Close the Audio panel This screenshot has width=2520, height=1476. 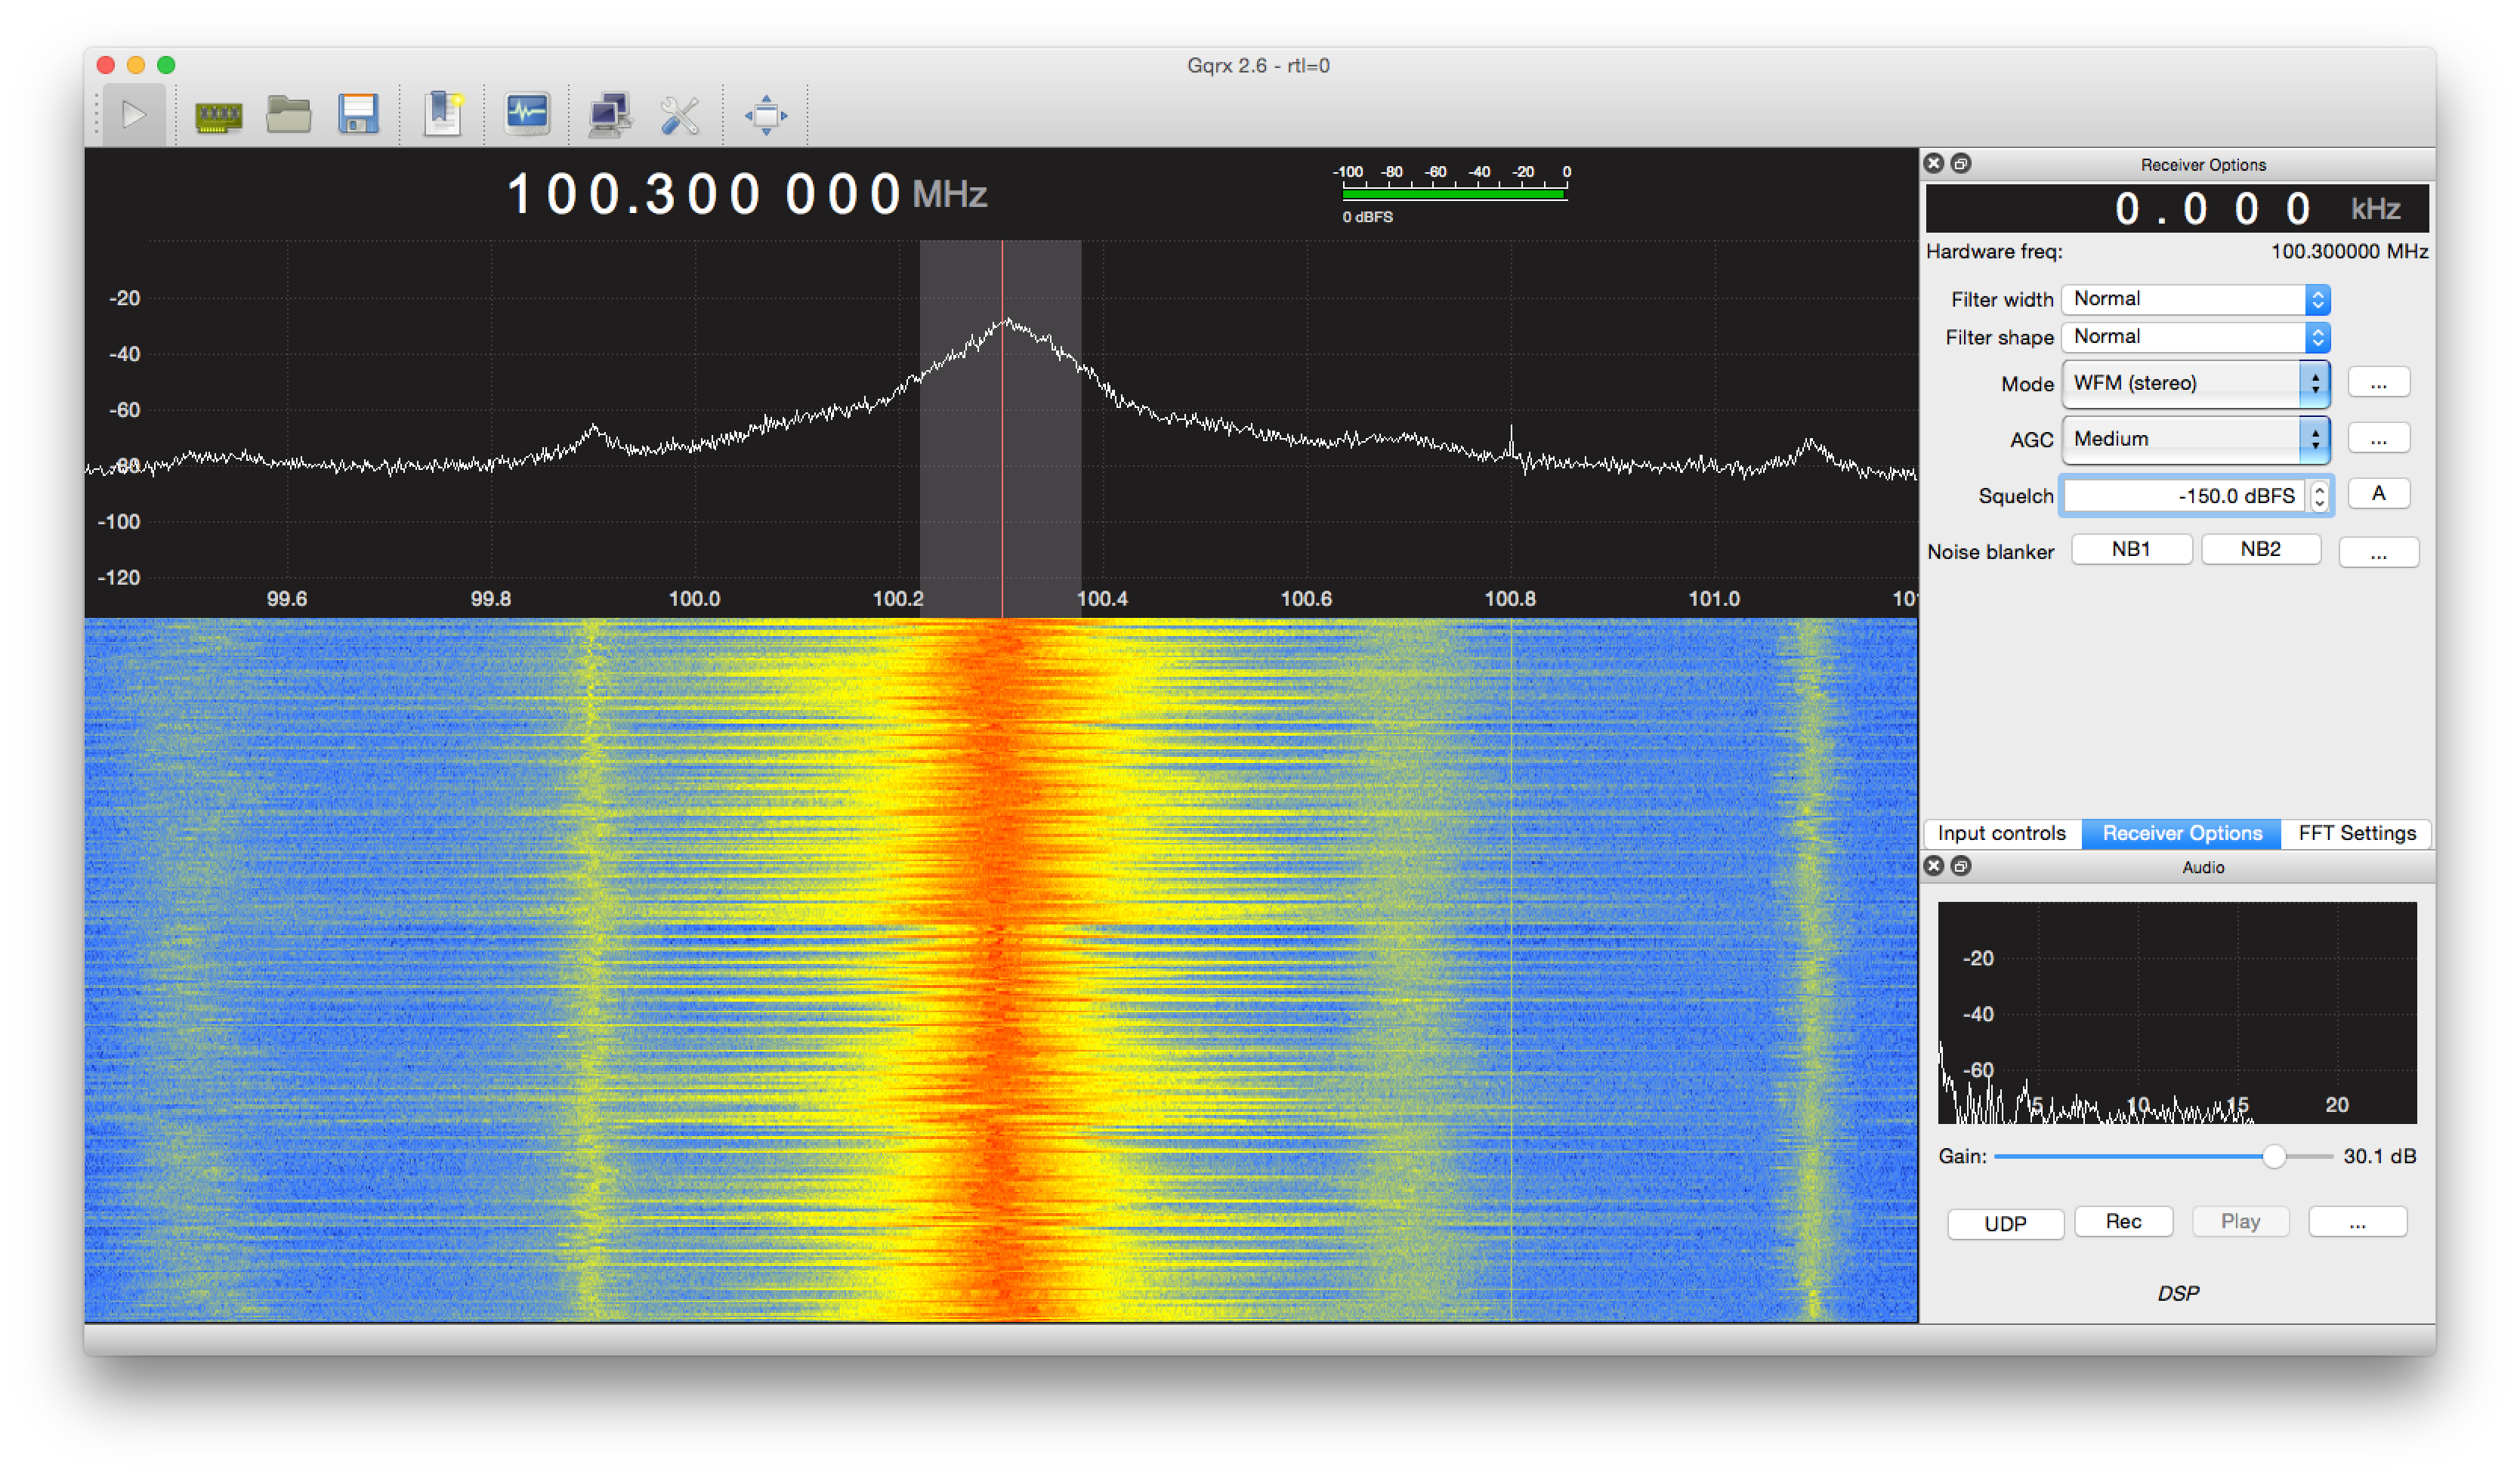(x=1934, y=866)
